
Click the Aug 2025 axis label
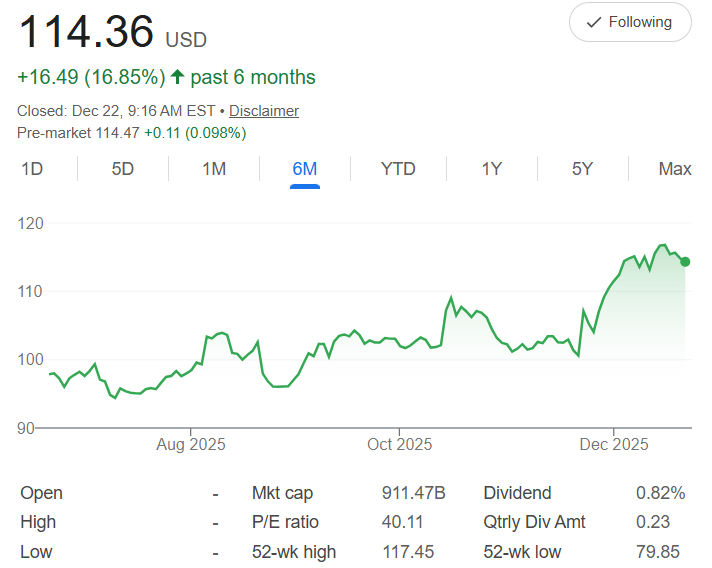[192, 444]
